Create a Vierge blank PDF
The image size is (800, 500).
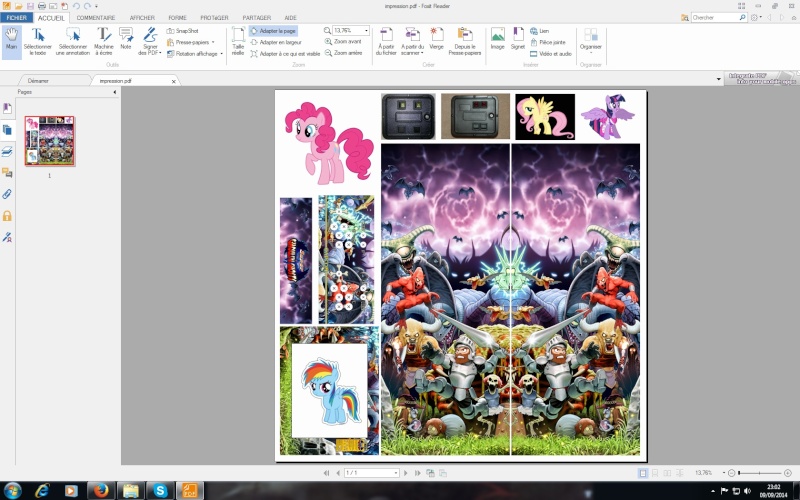[x=437, y=39]
